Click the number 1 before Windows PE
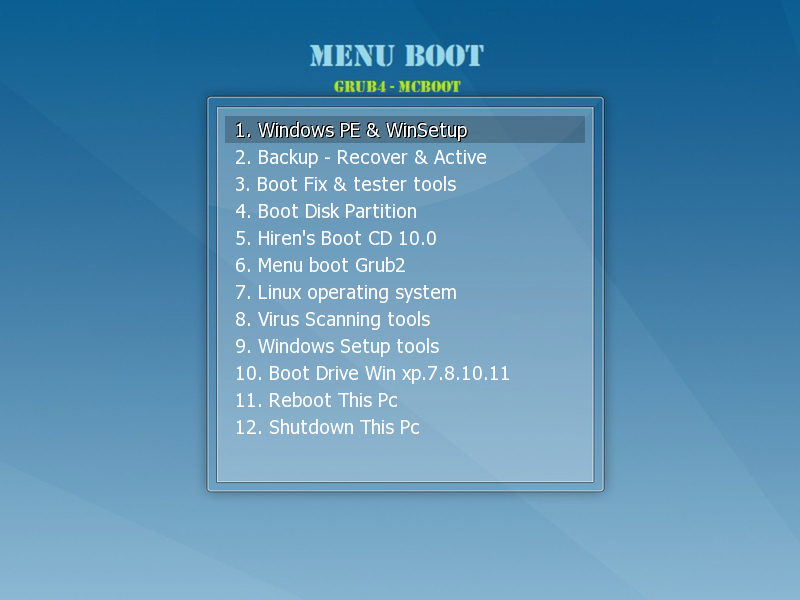The height and width of the screenshot is (600, 800). click(x=240, y=130)
